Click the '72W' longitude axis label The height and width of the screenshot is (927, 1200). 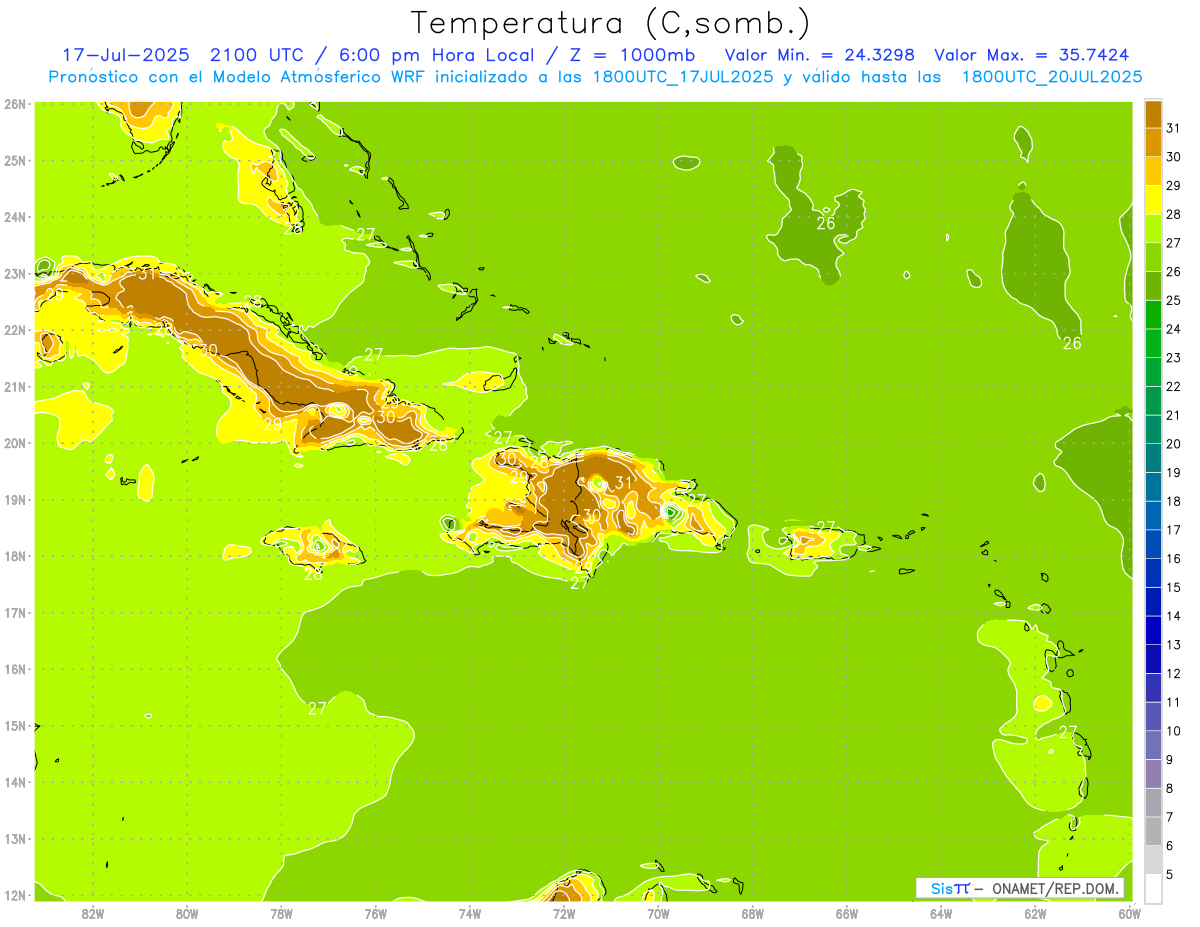(x=564, y=913)
